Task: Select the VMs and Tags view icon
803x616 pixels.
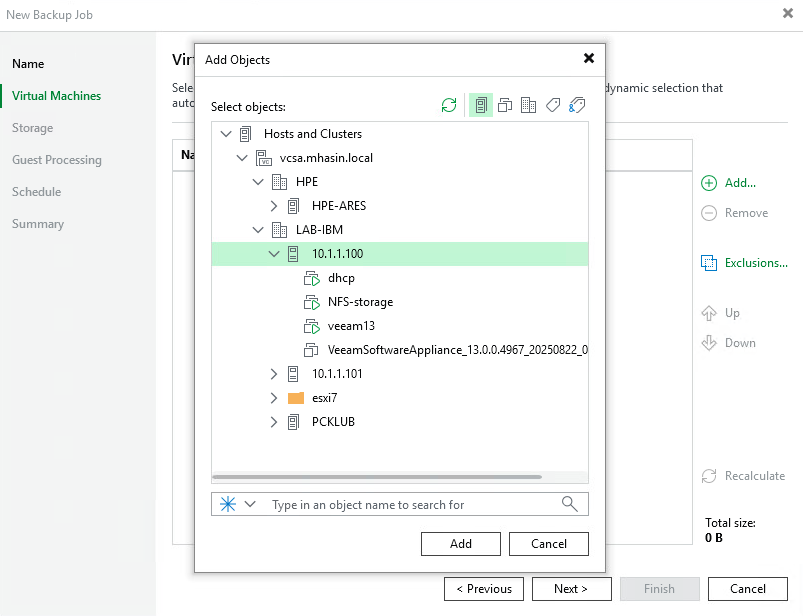Action: click(x=577, y=105)
